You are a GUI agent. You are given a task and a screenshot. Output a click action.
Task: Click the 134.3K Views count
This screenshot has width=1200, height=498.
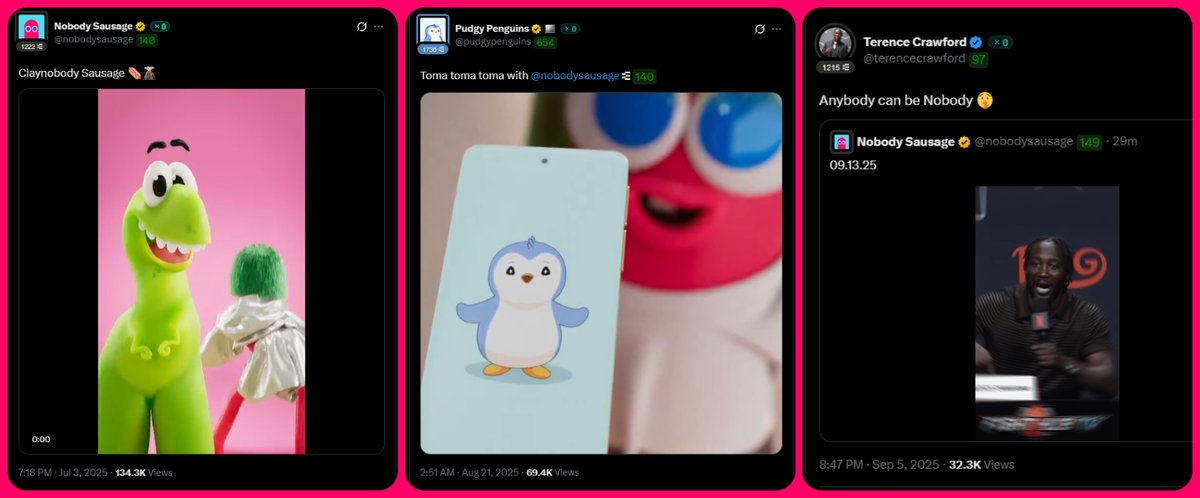[144, 472]
